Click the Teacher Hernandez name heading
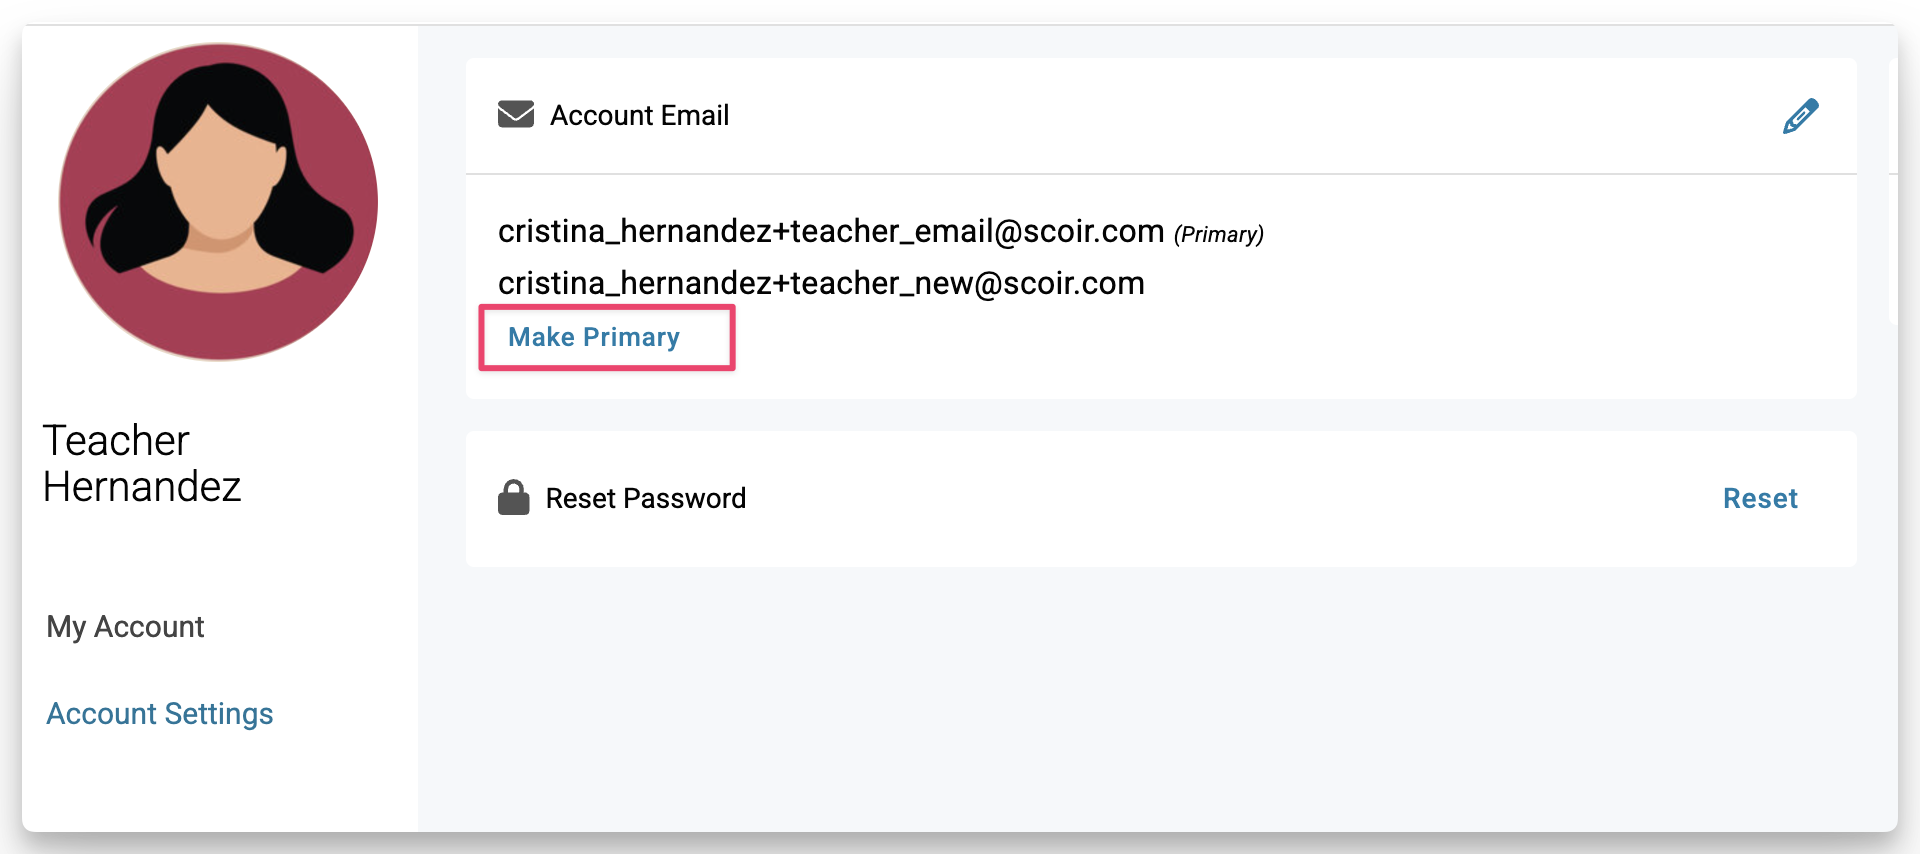This screenshot has width=1920, height=854. click(x=142, y=463)
